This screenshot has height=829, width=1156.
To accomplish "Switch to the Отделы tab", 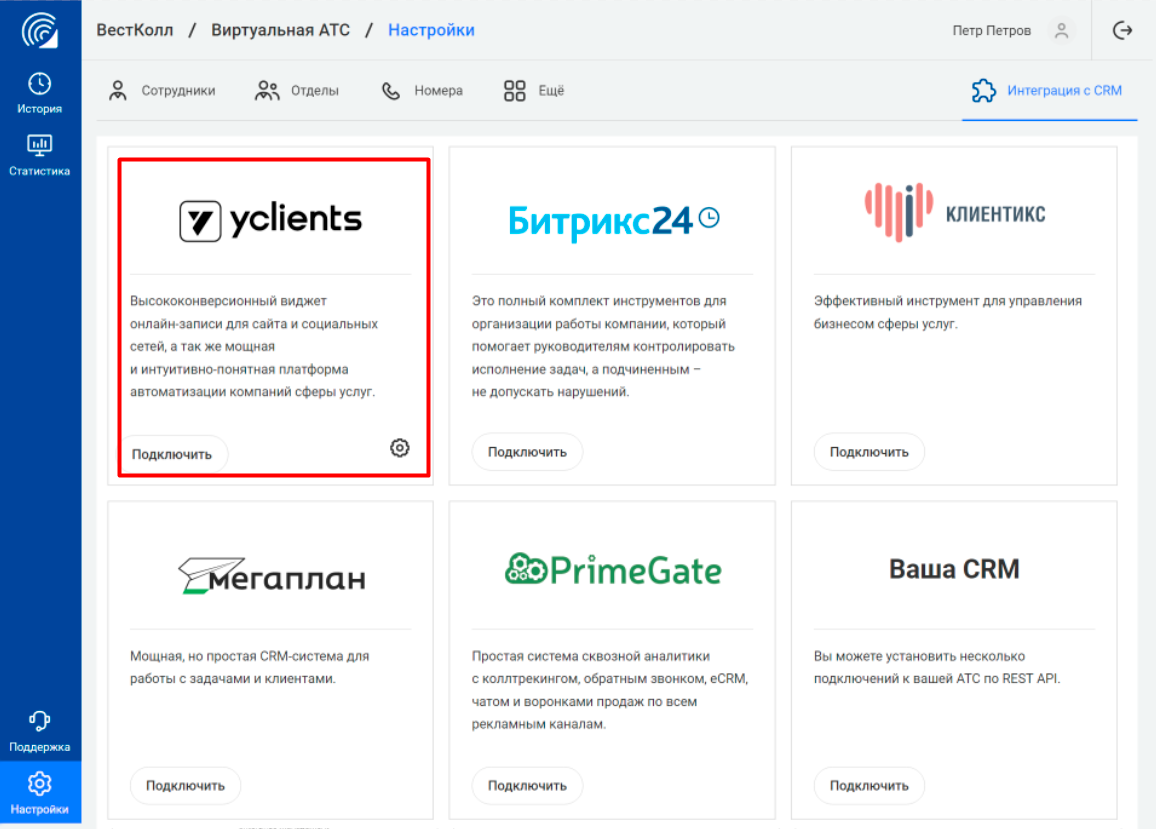I will pos(296,91).
